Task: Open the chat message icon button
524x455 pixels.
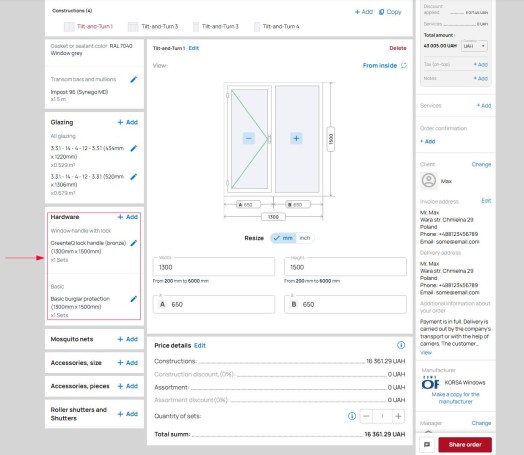Action: pos(427,445)
